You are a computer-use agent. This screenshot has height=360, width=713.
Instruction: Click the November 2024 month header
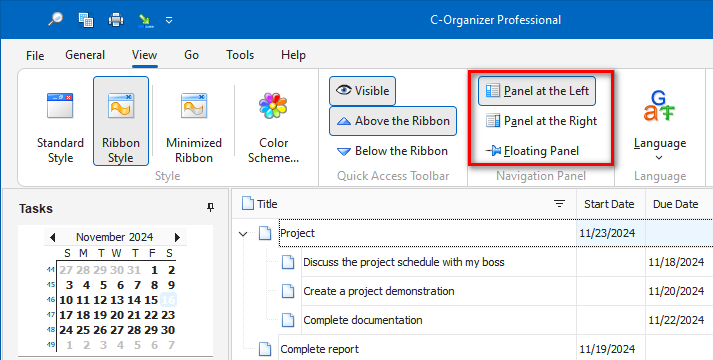click(115, 237)
